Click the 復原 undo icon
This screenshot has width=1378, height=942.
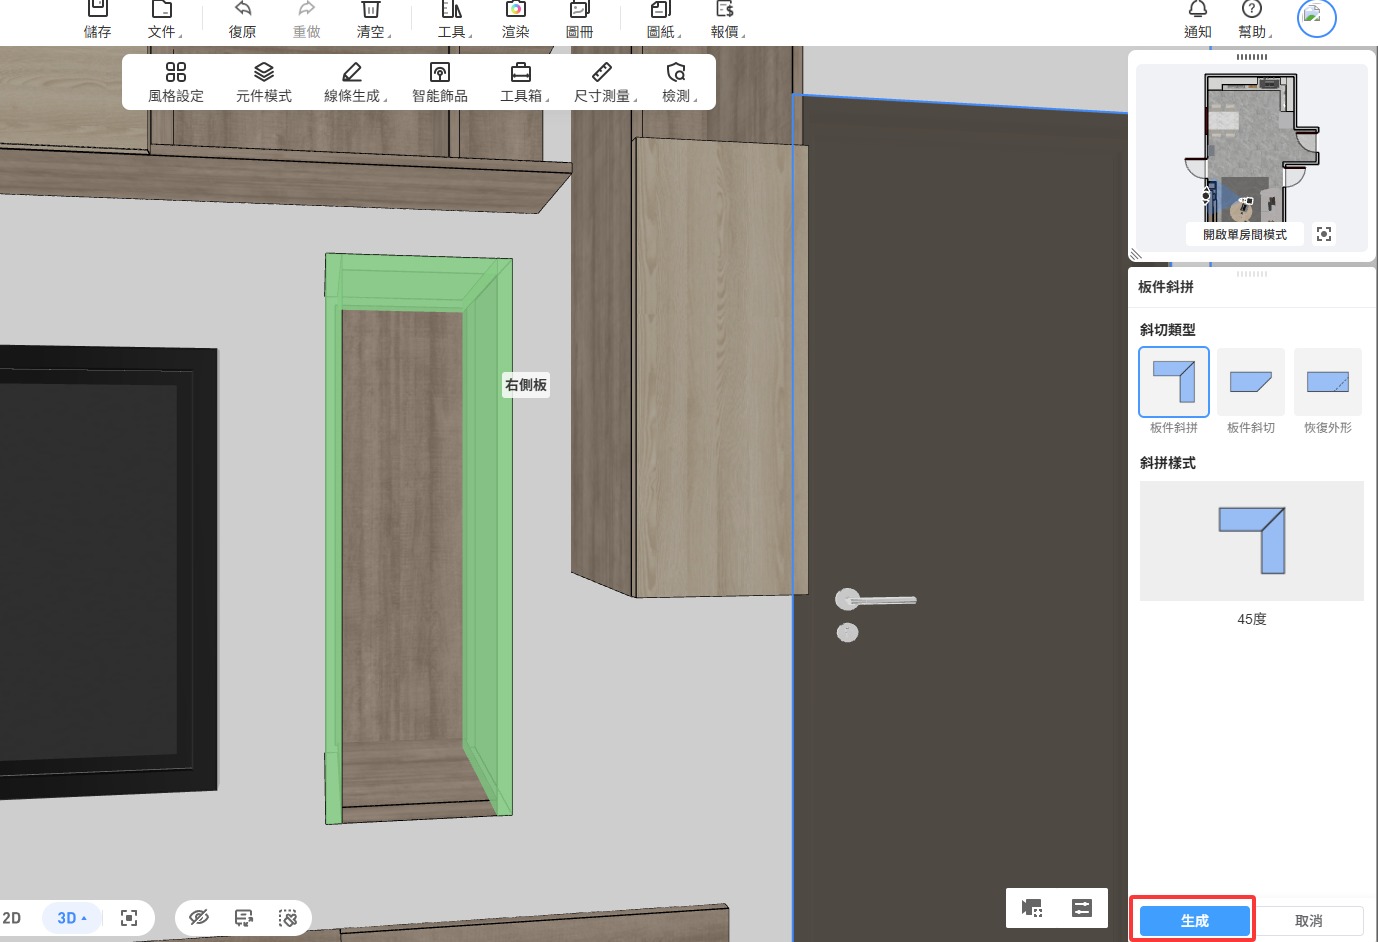(x=242, y=11)
